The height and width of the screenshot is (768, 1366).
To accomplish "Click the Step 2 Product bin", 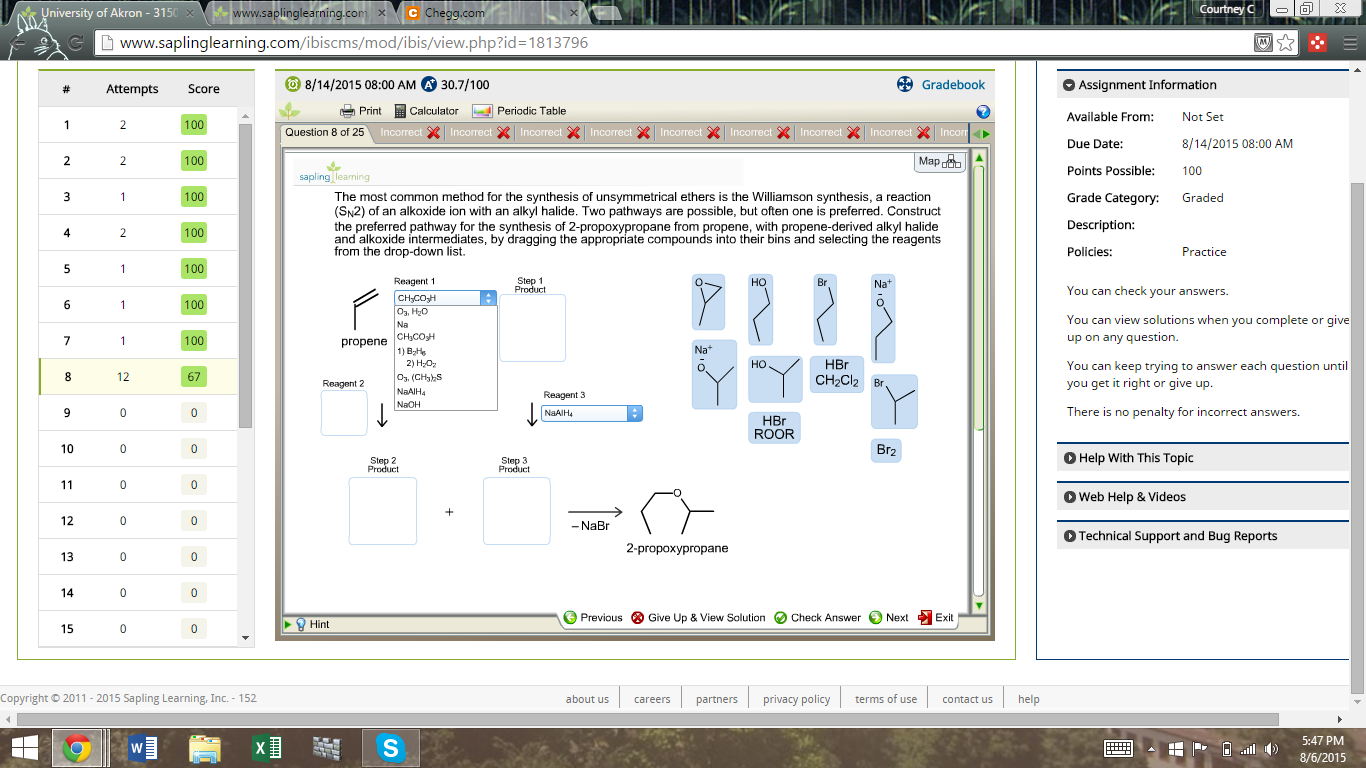I will coord(383,511).
